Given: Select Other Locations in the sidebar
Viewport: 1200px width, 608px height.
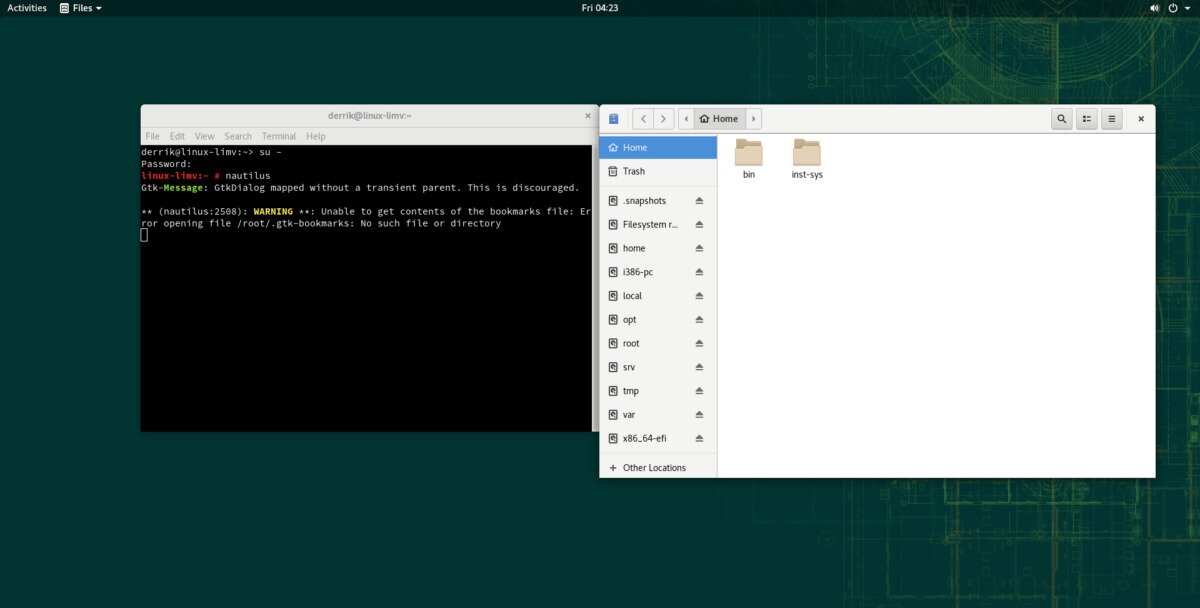Looking at the screenshot, I should (x=653, y=468).
